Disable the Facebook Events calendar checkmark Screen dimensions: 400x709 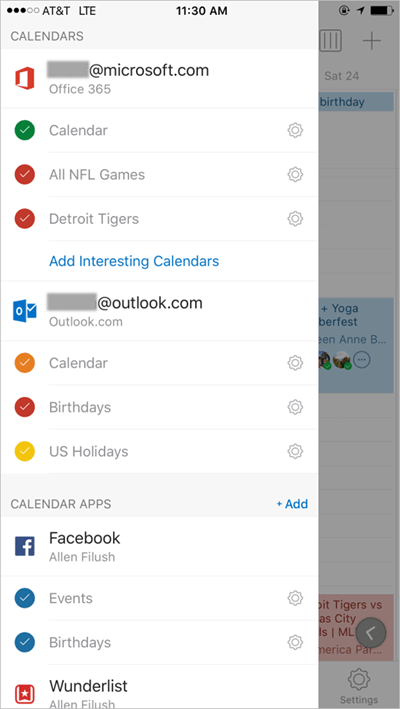click(x=25, y=598)
